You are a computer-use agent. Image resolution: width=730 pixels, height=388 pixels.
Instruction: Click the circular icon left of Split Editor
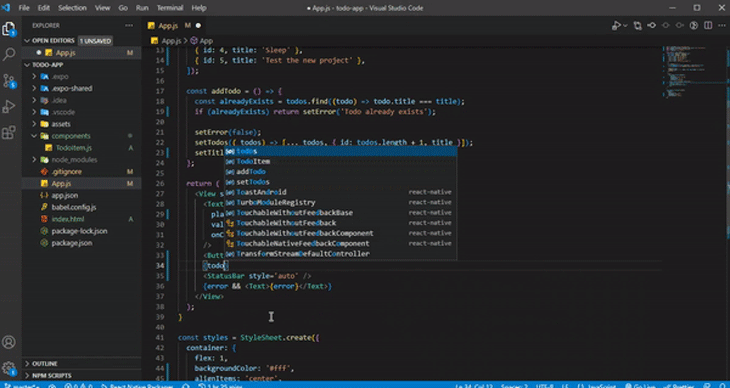pyautogui.click(x=694, y=26)
